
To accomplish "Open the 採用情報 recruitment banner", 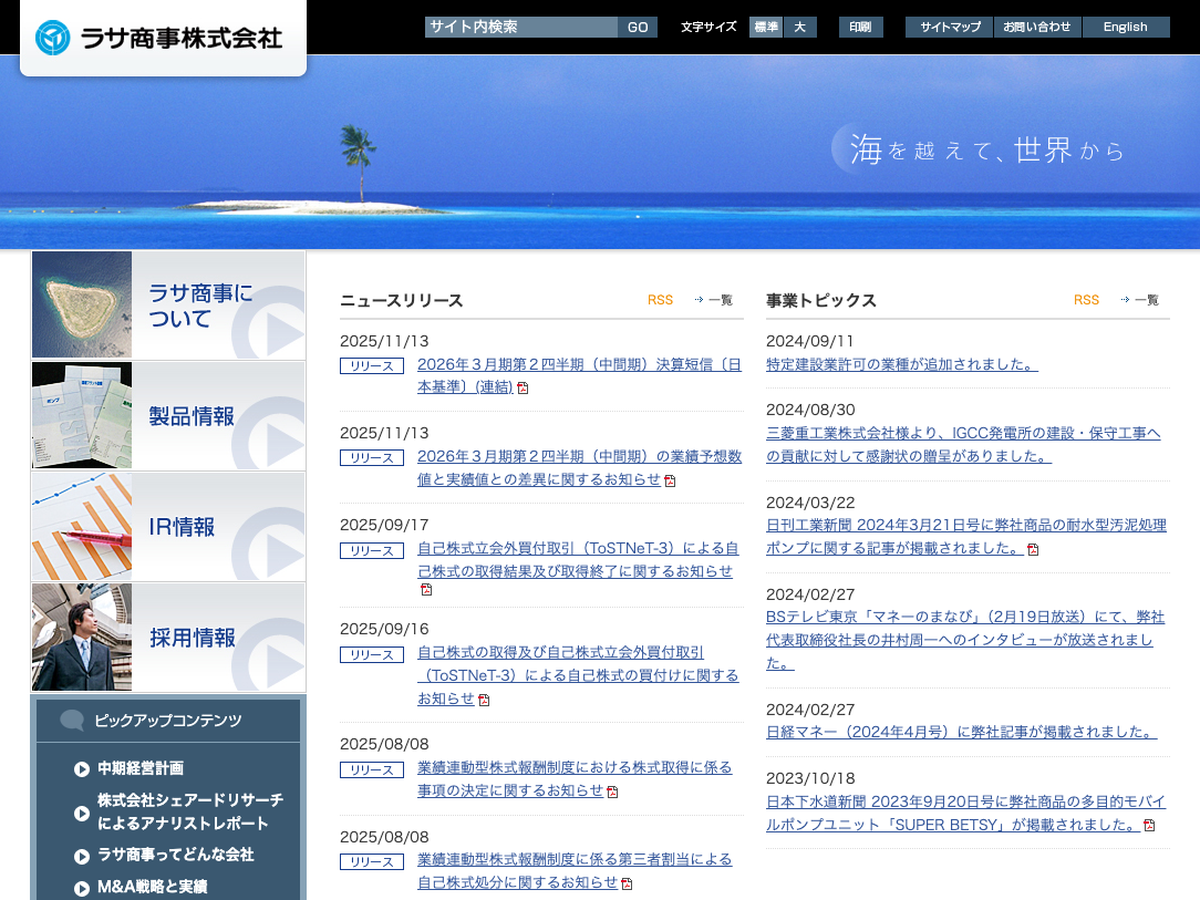I will (x=168, y=638).
